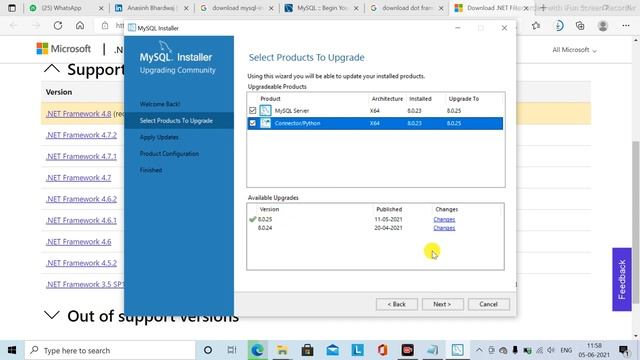Select the Apply Updates step
Viewport: 640px width, 360px height.
[x=159, y=137]
